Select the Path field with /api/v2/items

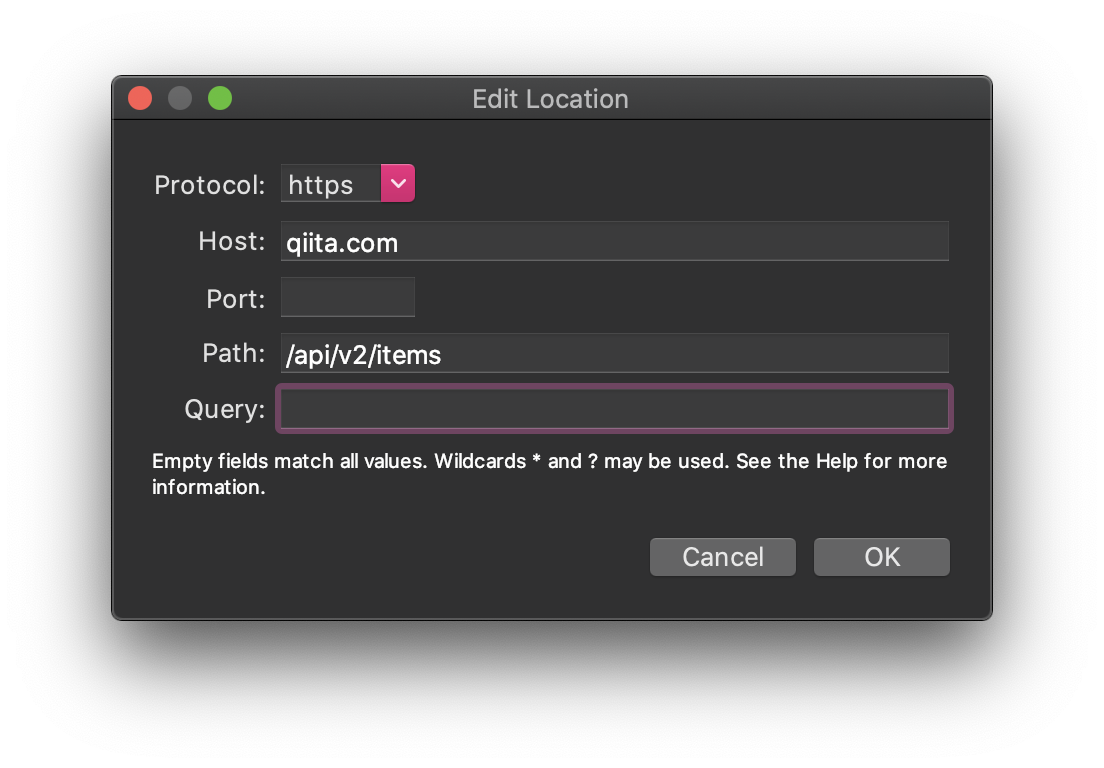point(615,353)
